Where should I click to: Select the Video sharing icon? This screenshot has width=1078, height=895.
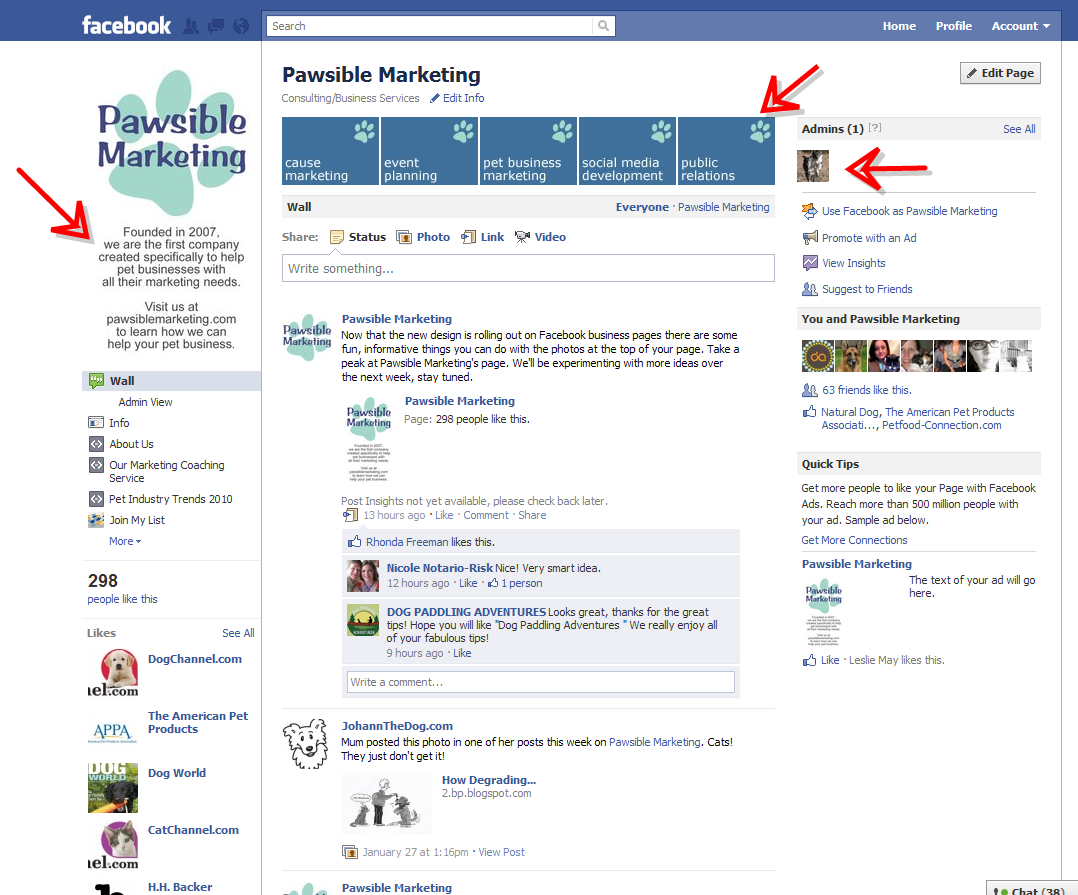pos(522,237)
